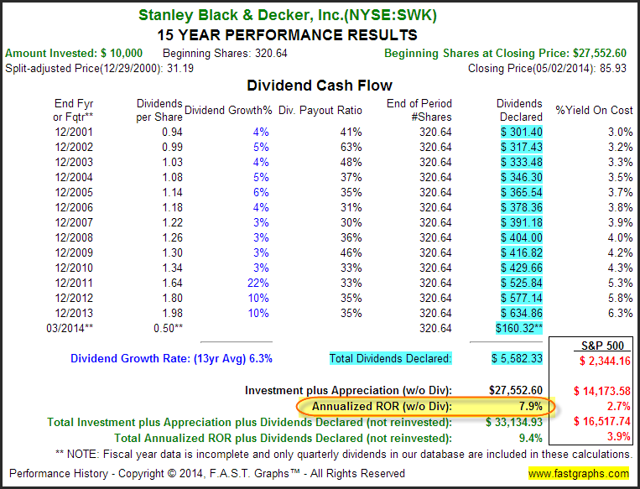The image size is (640, 489).
Task: Click '%Yield On Cost' column header
Action: 594,110
